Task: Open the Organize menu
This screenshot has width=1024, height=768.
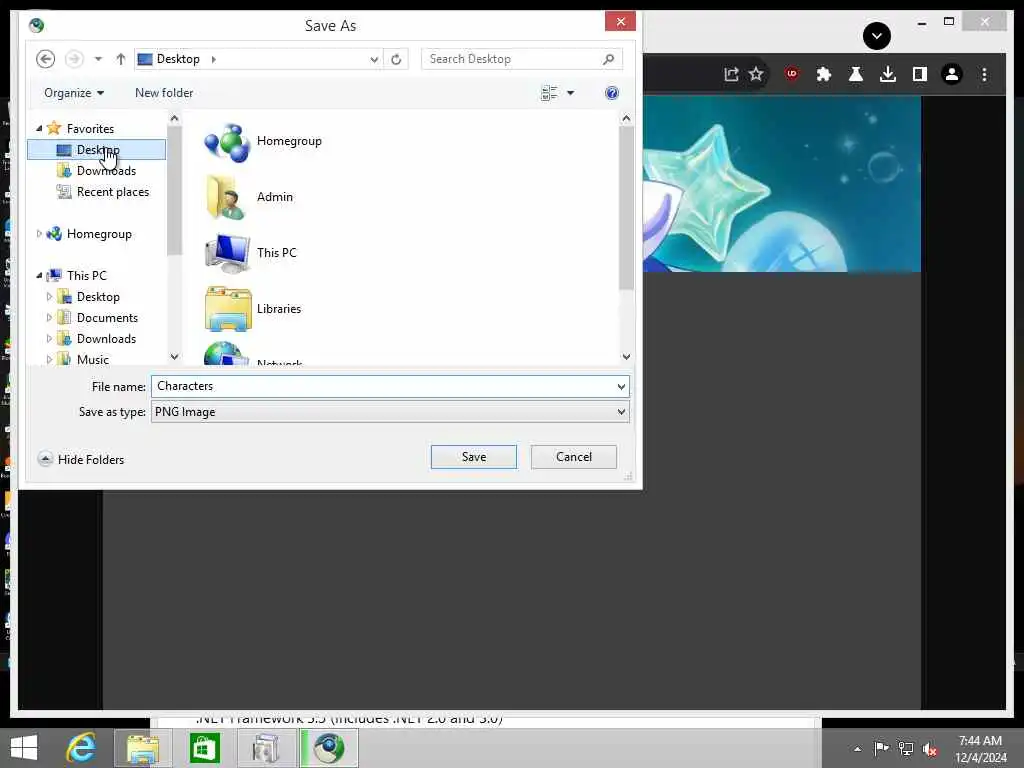Action: (74, 93)
